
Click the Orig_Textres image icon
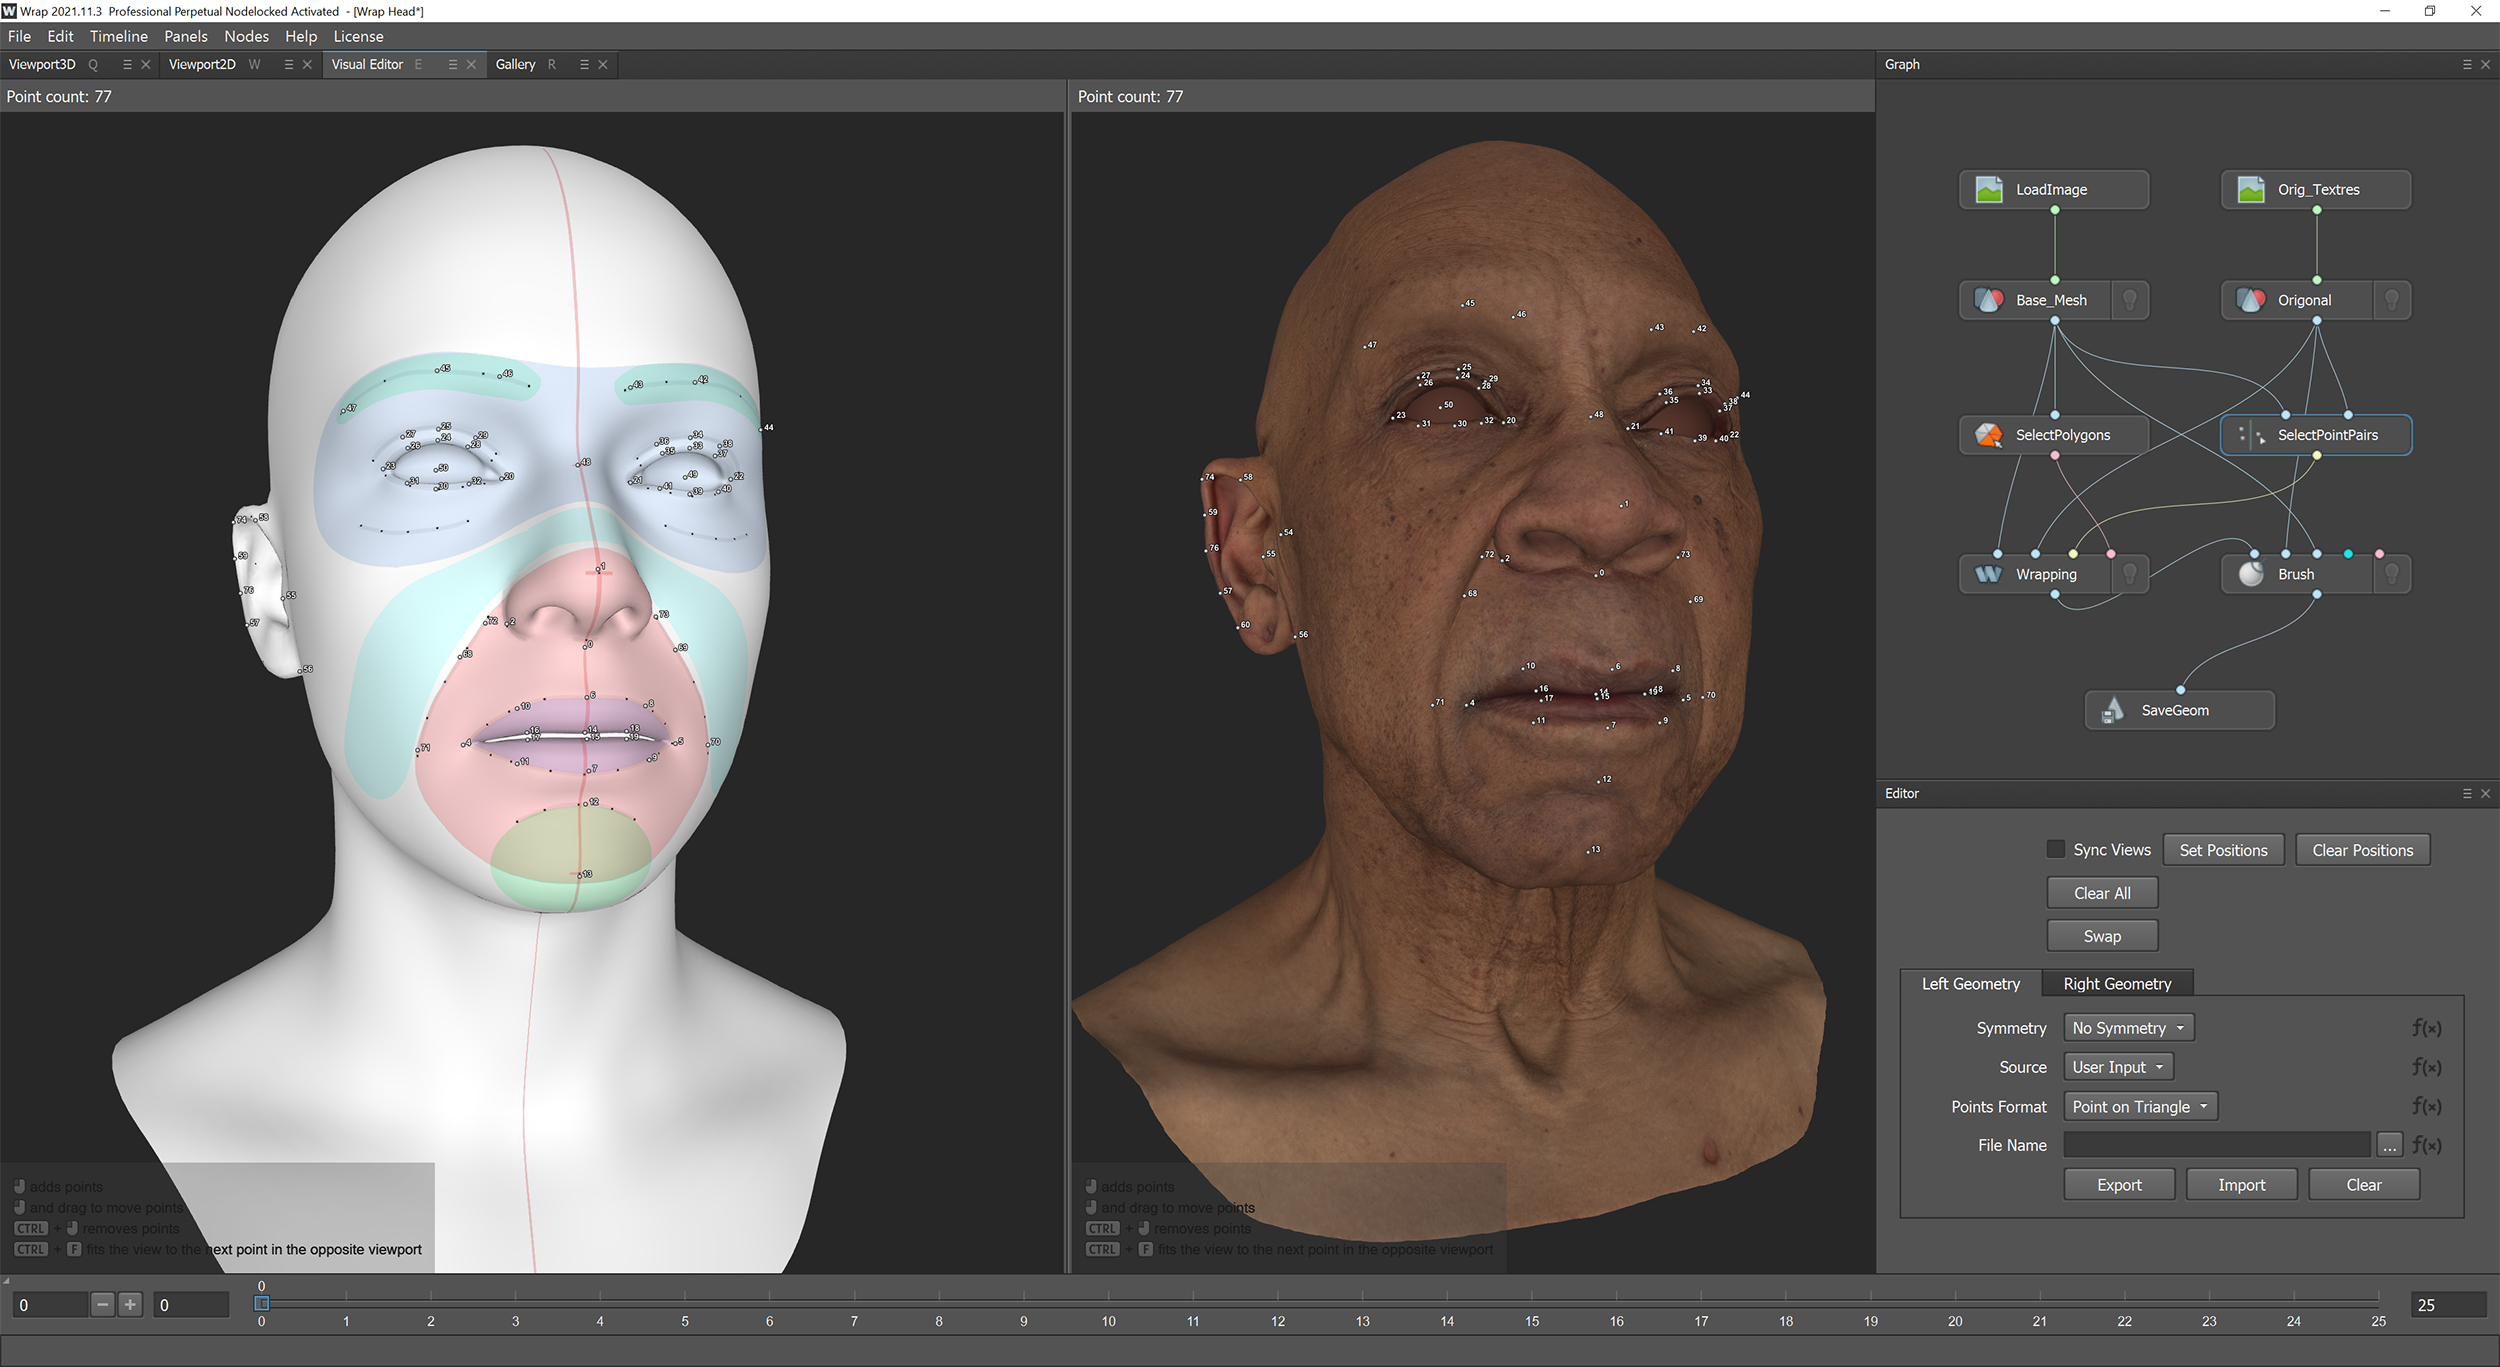[2251, 189]
